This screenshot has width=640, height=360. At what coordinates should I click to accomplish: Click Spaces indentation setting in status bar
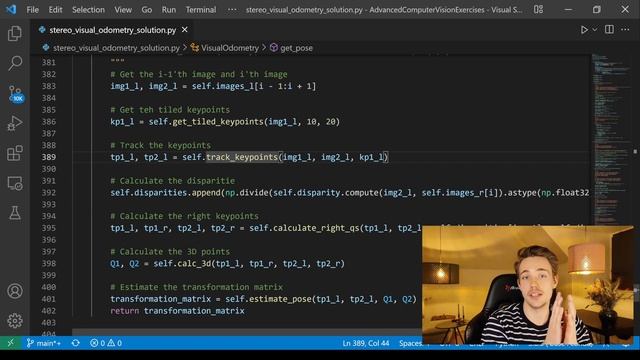click(411, 343)
